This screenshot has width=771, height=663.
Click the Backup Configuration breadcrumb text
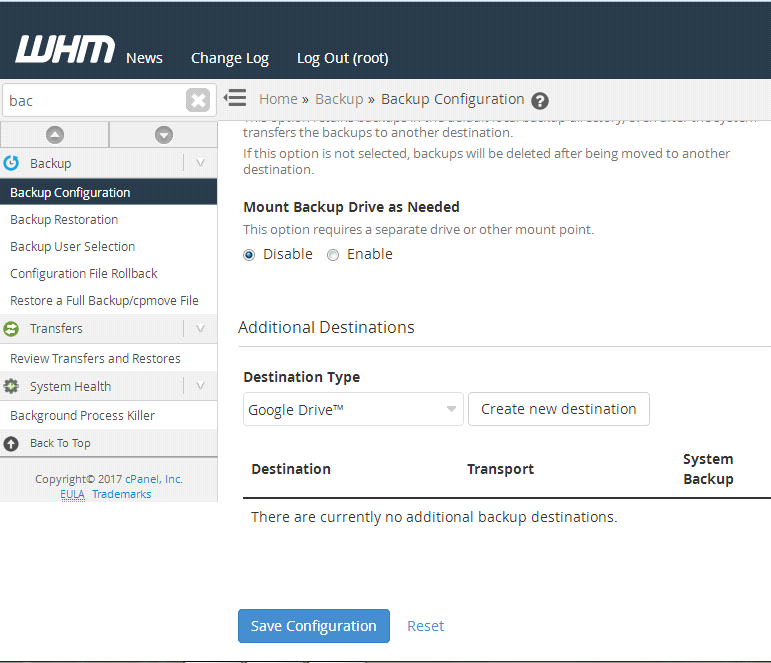click(x=452, y=99)
